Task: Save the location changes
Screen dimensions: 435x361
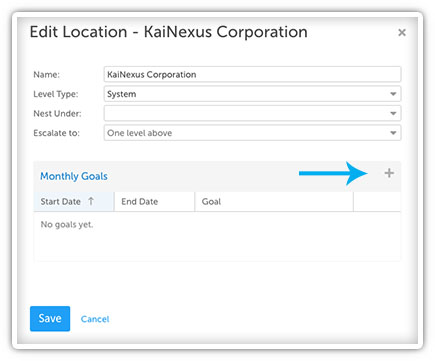Action: 50,318
